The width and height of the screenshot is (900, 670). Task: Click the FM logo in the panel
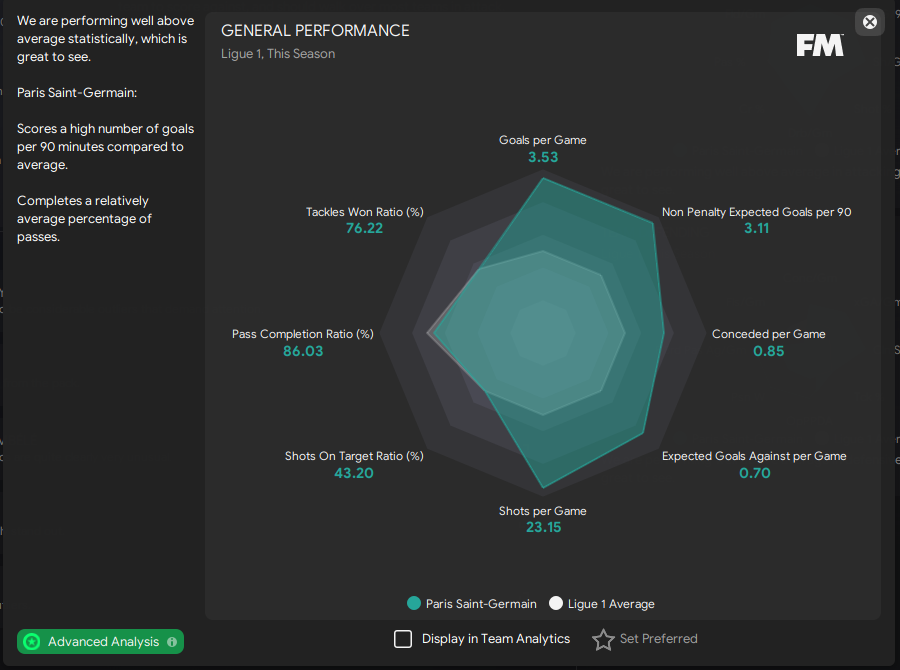pos(820,45)
